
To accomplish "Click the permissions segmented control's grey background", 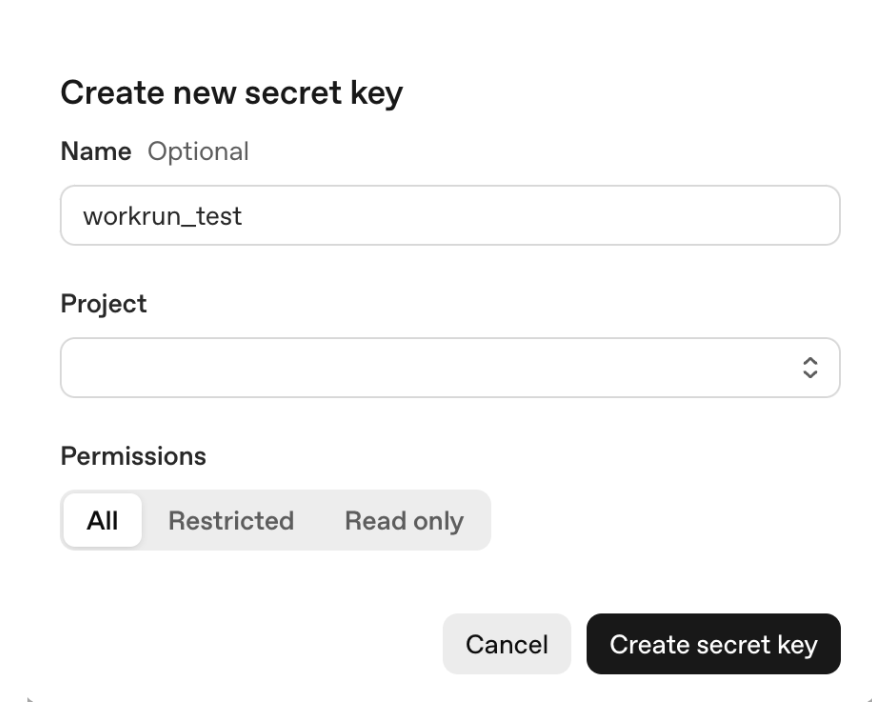I will click(x=479, y=520).
